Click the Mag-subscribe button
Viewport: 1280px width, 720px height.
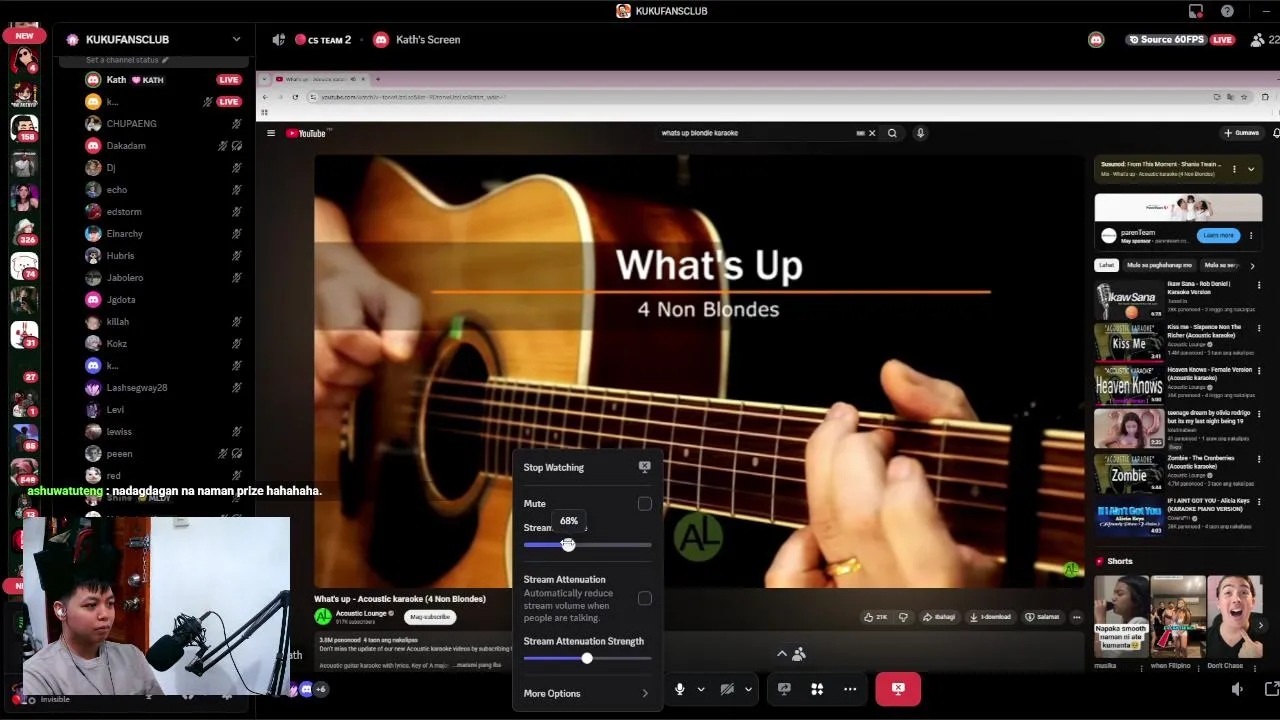430,617
